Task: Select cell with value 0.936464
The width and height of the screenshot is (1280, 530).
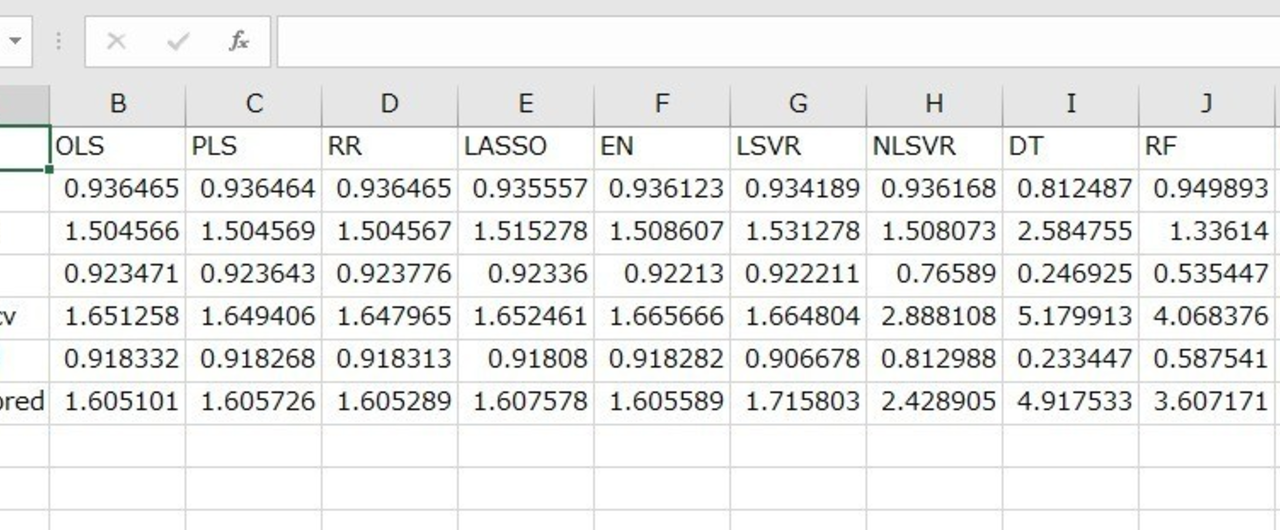Action: tap(254, 189)
